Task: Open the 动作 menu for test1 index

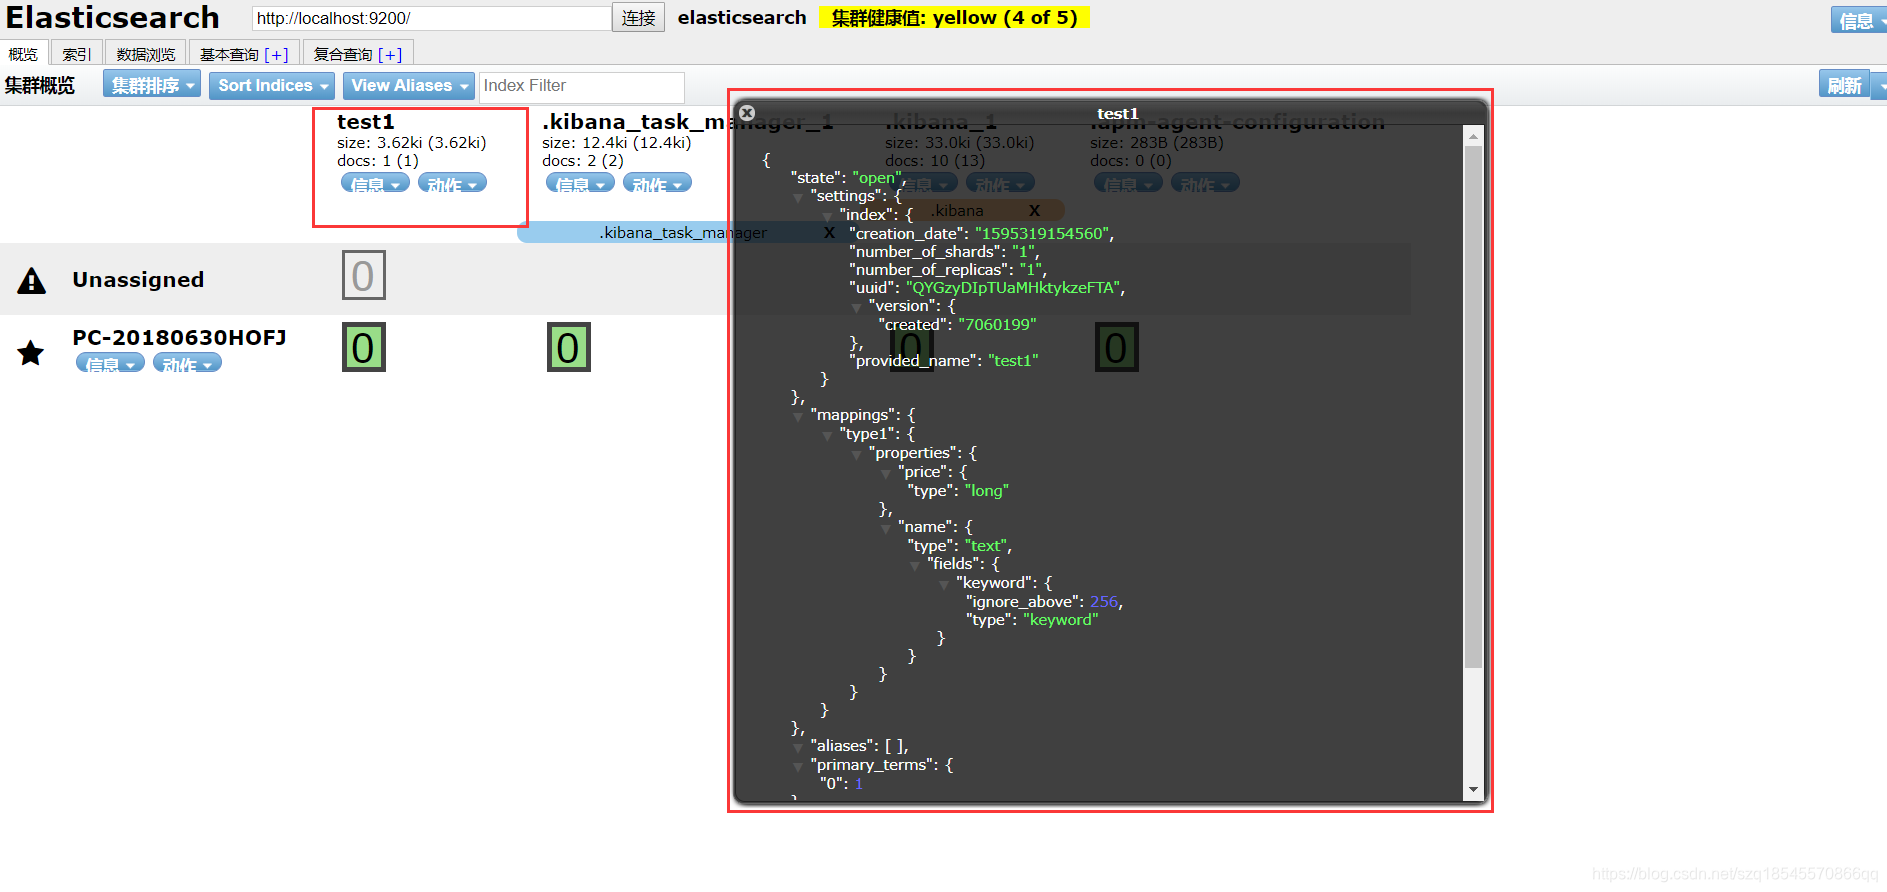Action: click(452, 184)
